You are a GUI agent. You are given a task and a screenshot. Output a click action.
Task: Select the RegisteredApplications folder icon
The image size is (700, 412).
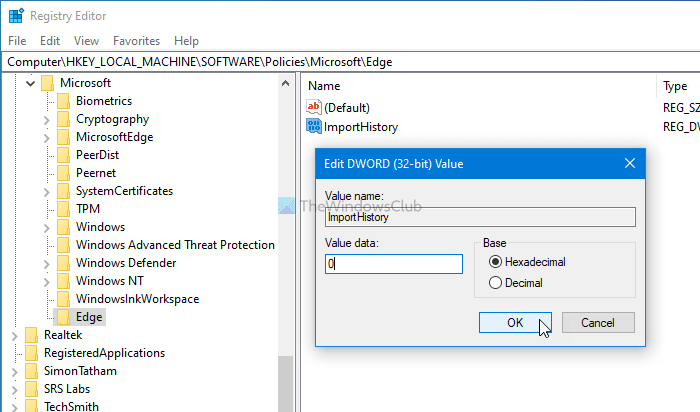pyautogui.click(x=32, y=353)
